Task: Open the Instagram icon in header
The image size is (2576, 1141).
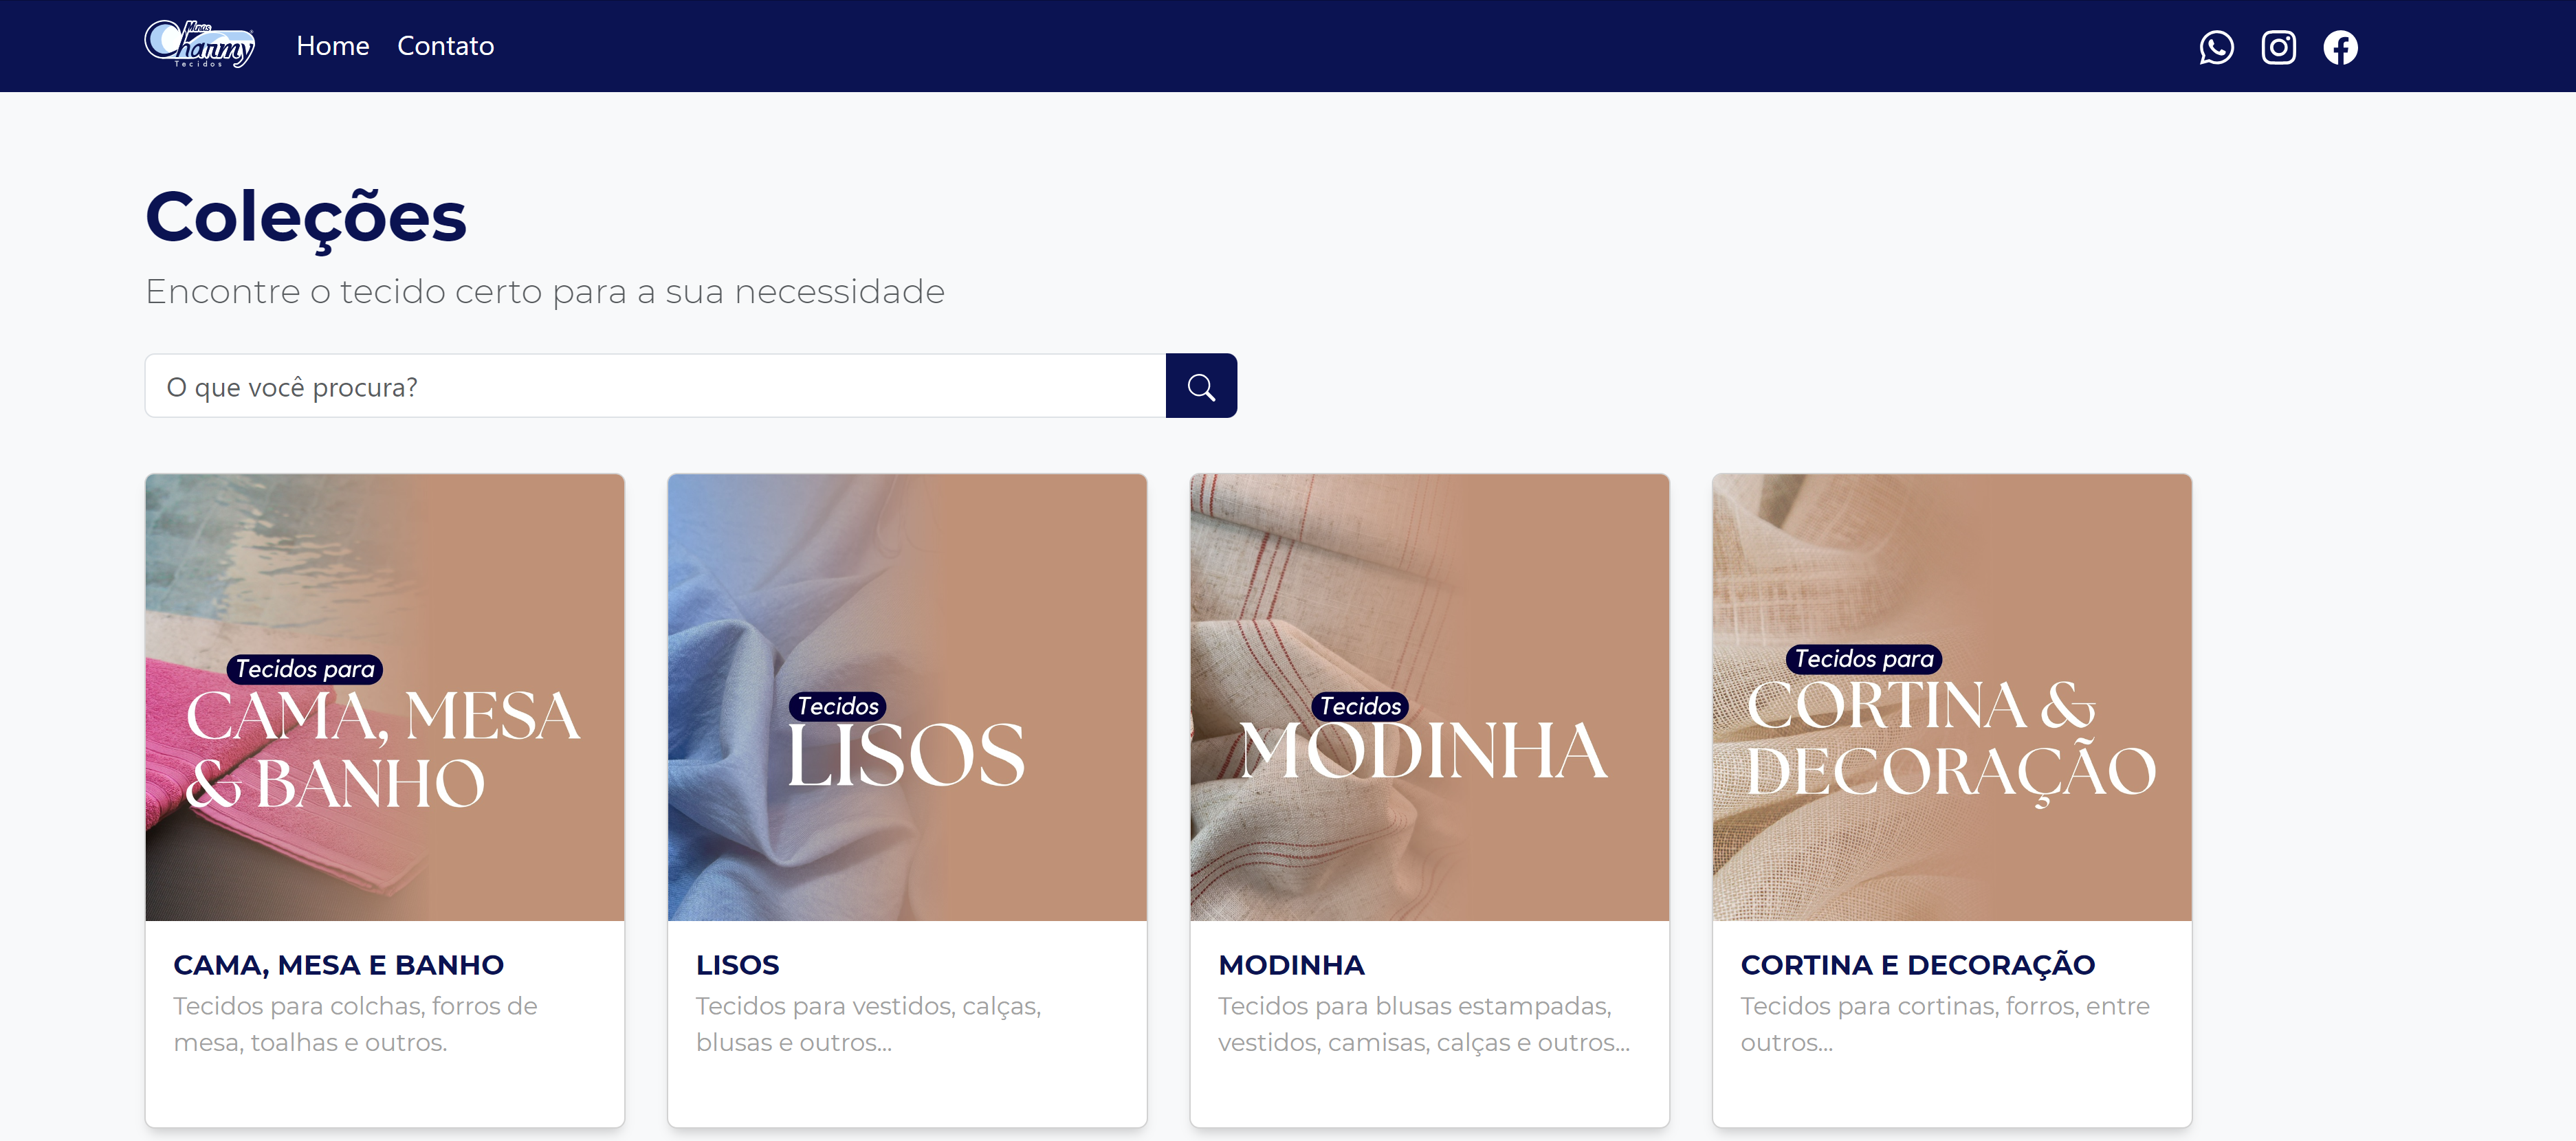Action: pyautogui.click(x=2278, y=47)
